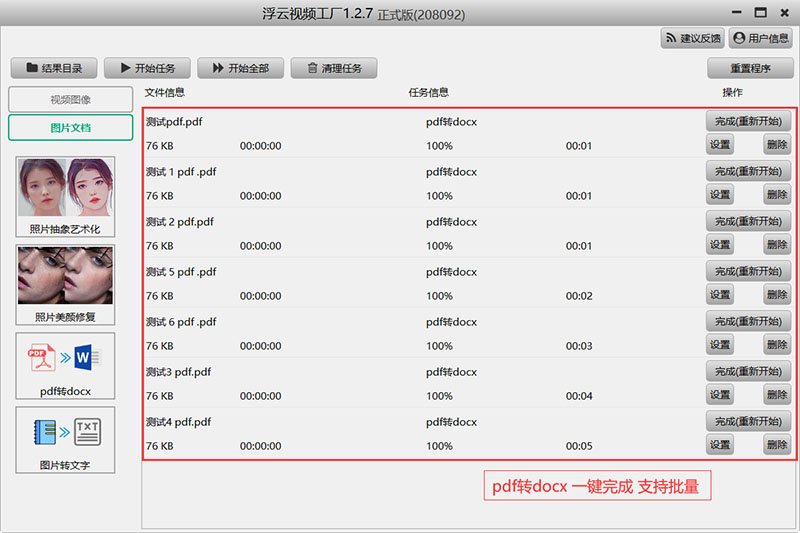Select the pdf转docx conversion tool icon
This screenshot has width=800, height=533.
point(65,366)
